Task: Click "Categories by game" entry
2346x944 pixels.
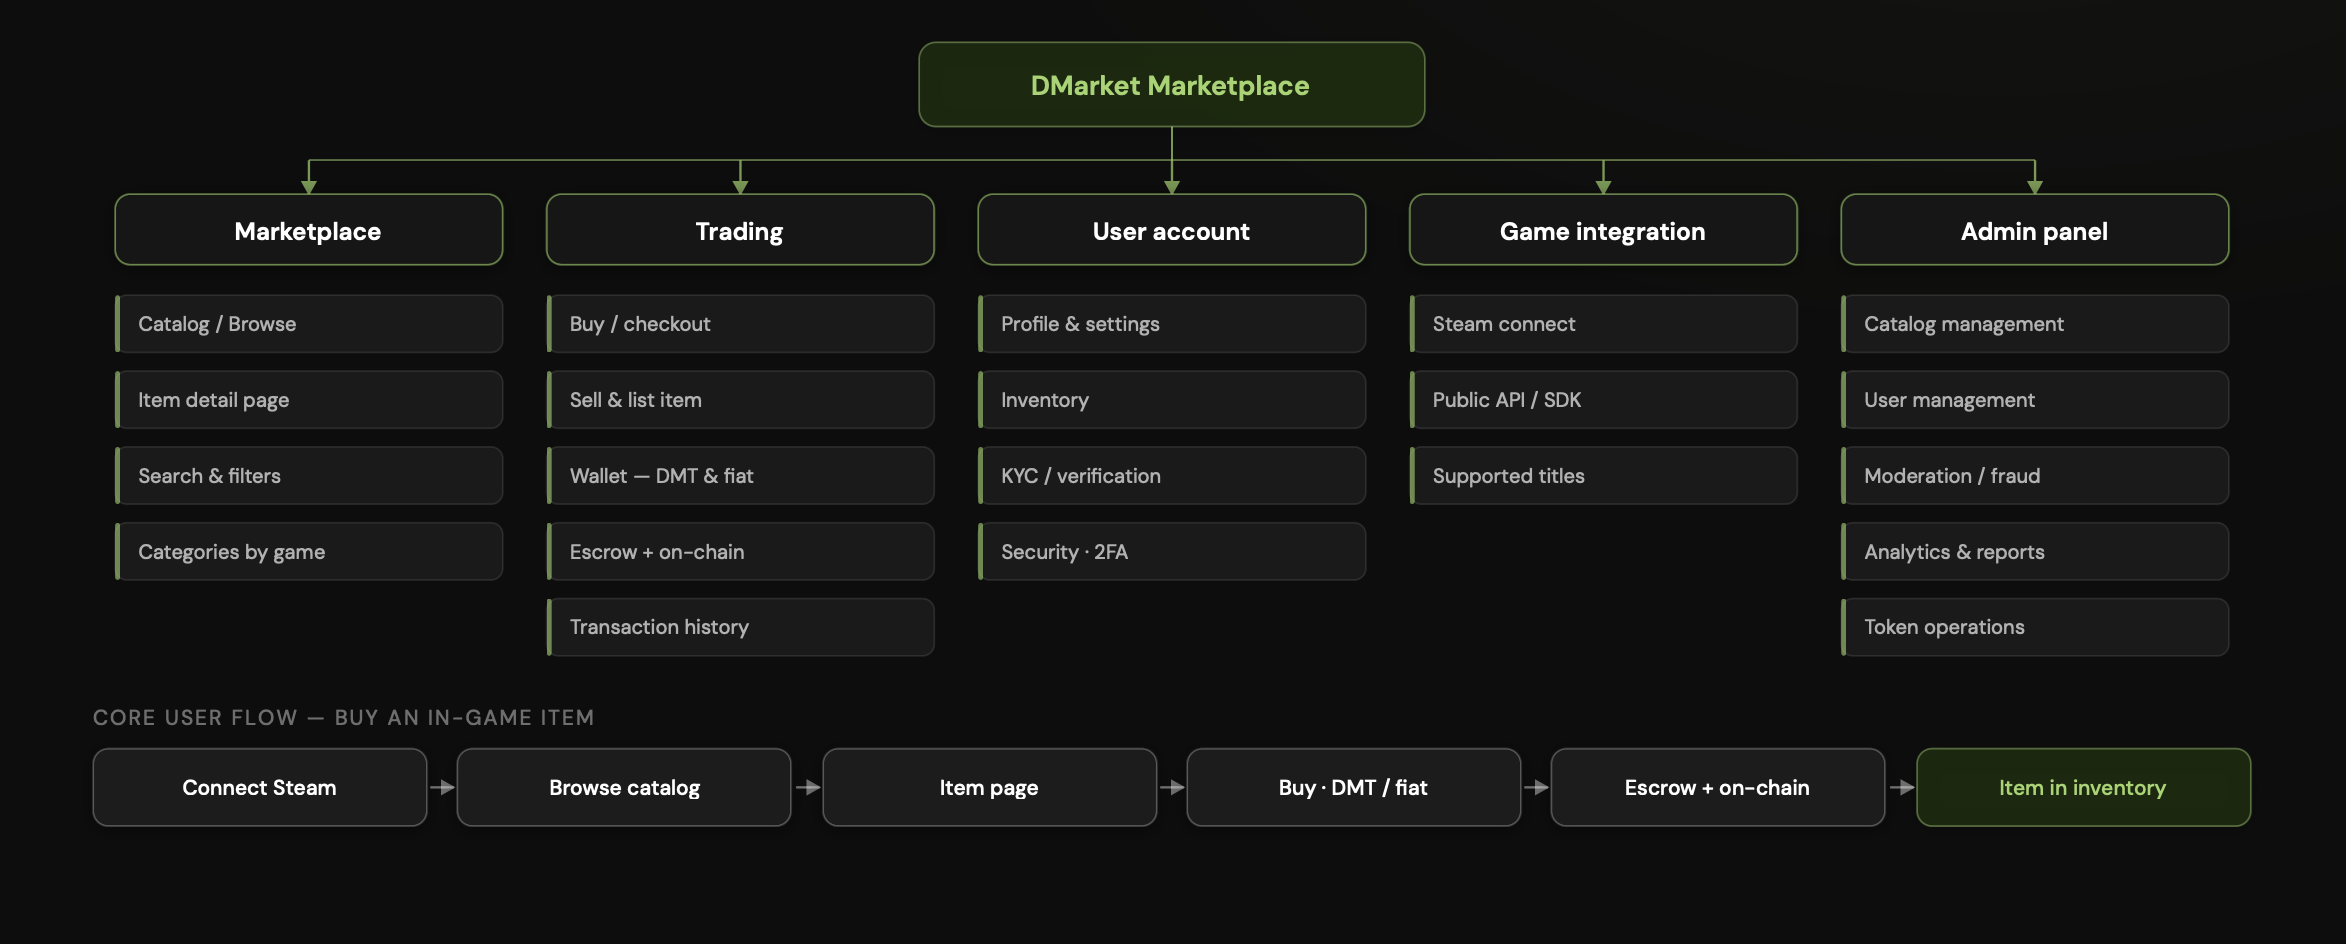Action: click(x=309, y=552)
